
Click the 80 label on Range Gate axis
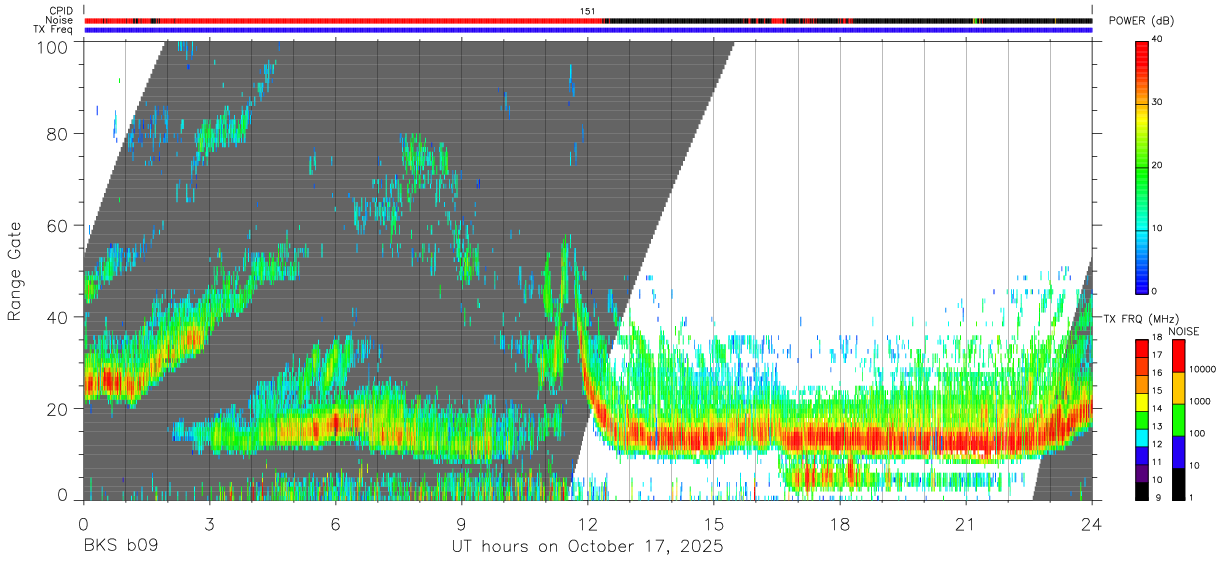coord(56,133)
